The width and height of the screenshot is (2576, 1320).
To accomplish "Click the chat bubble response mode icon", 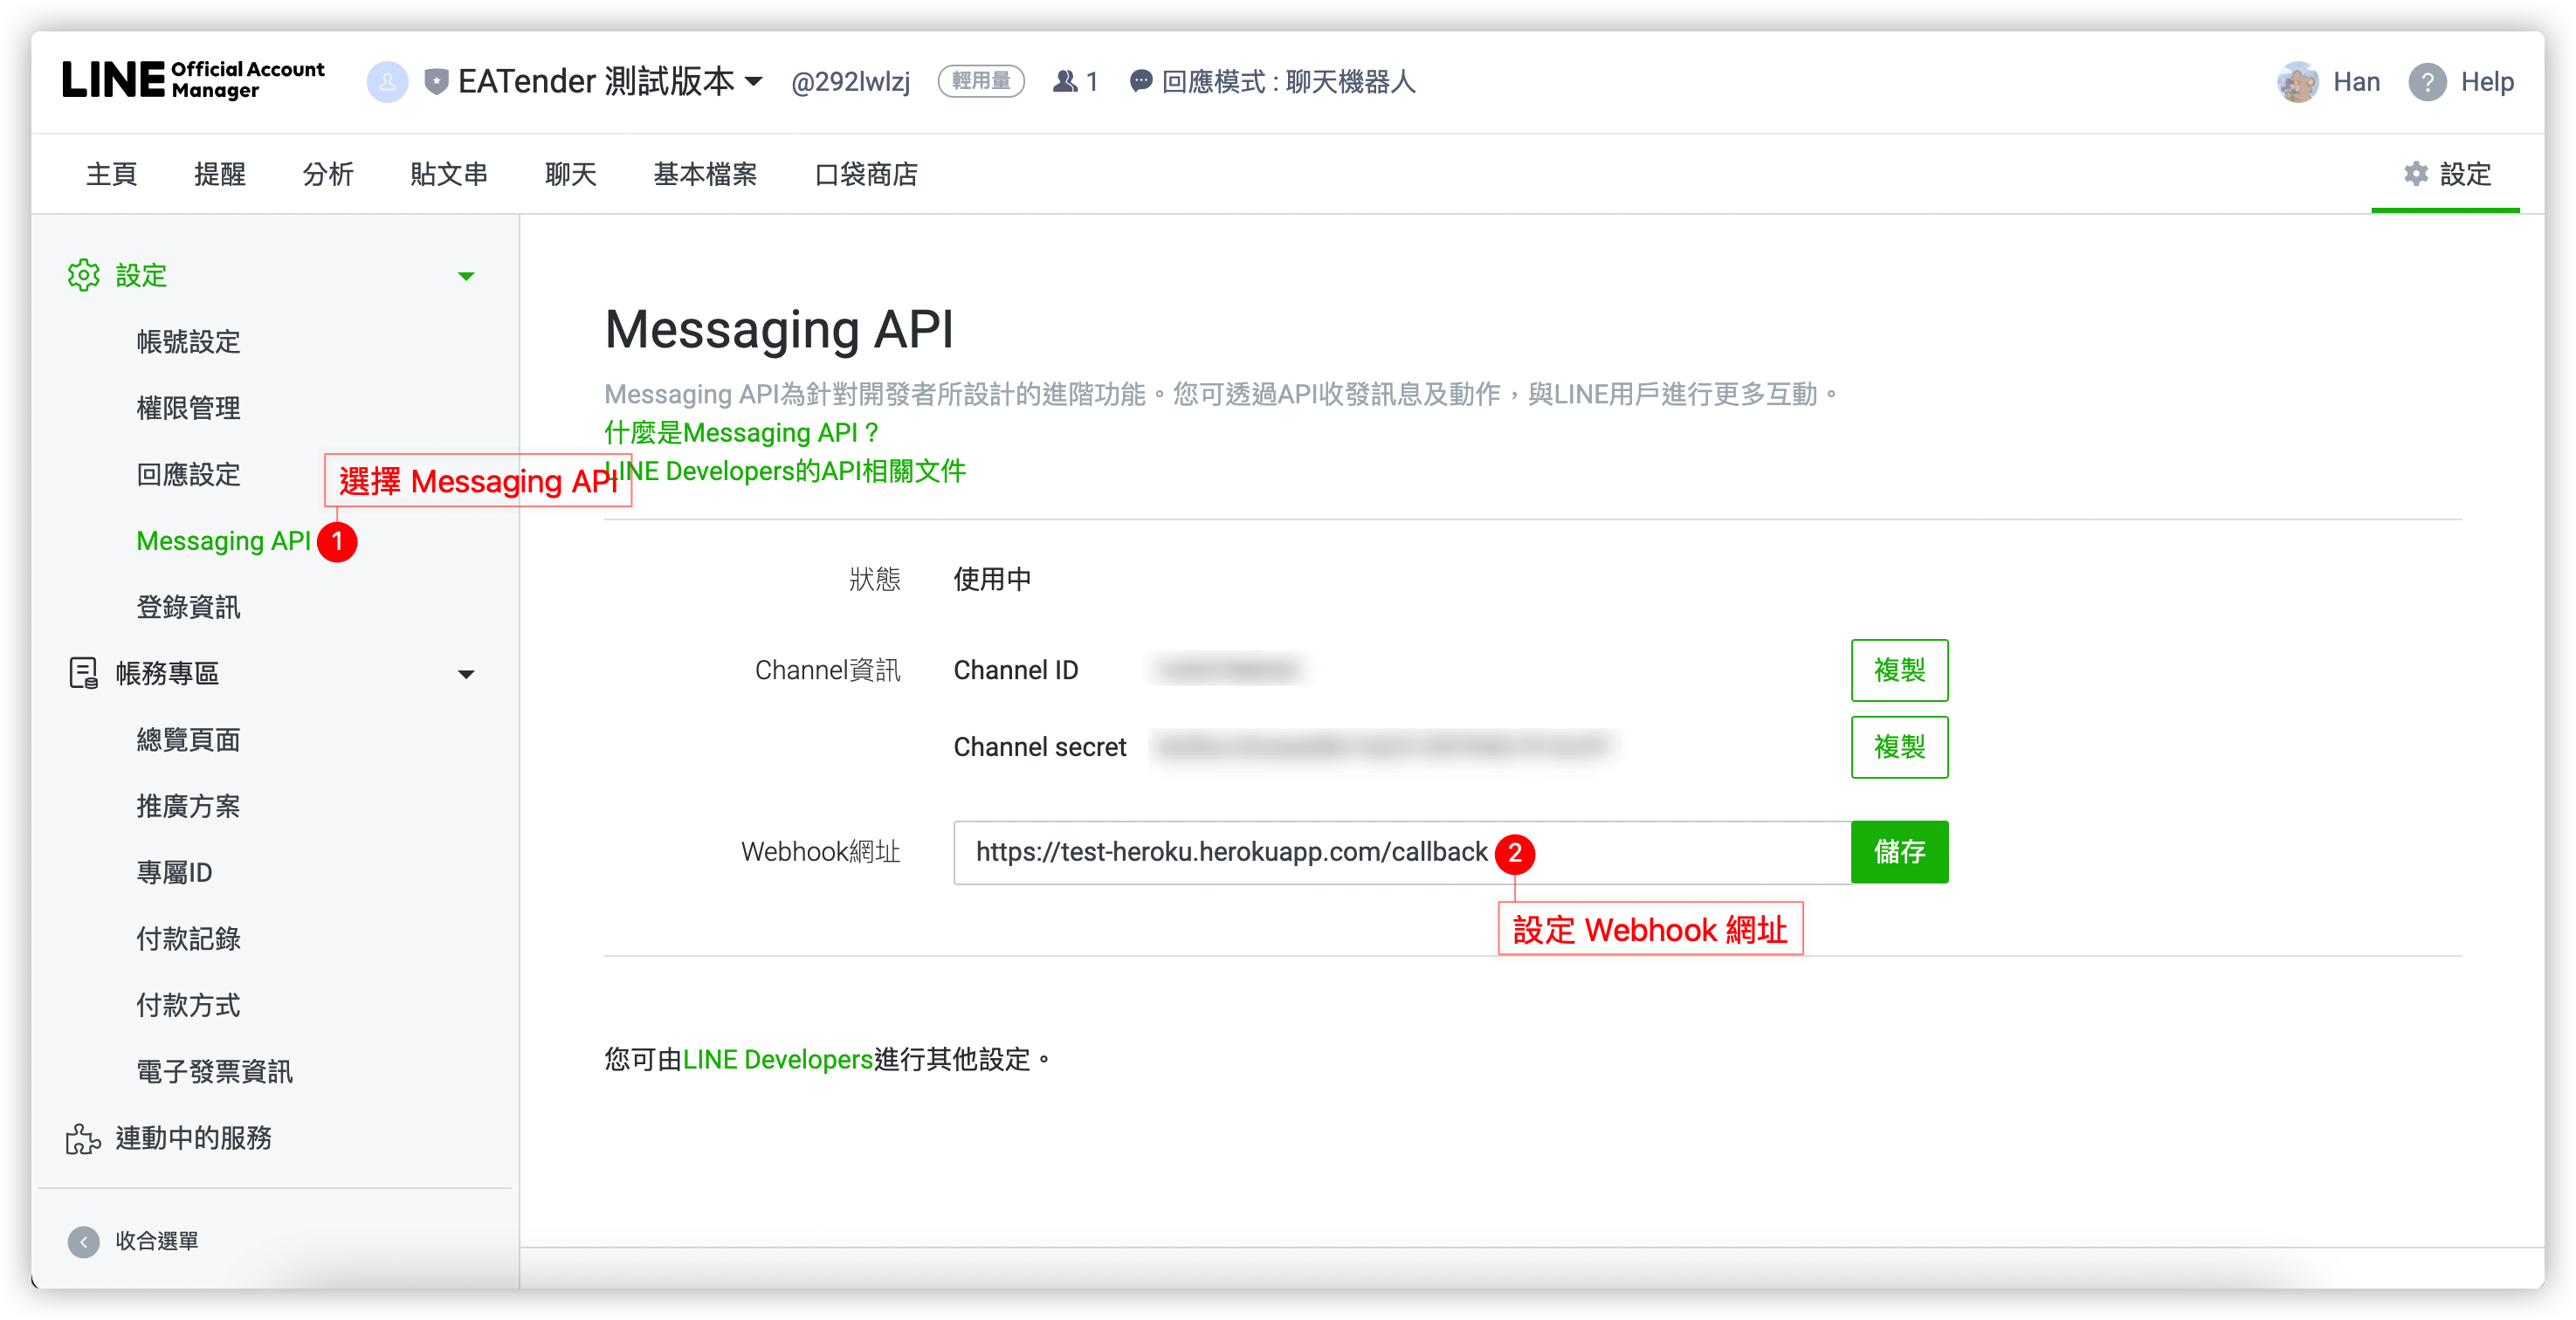I will click(1140, 82).
